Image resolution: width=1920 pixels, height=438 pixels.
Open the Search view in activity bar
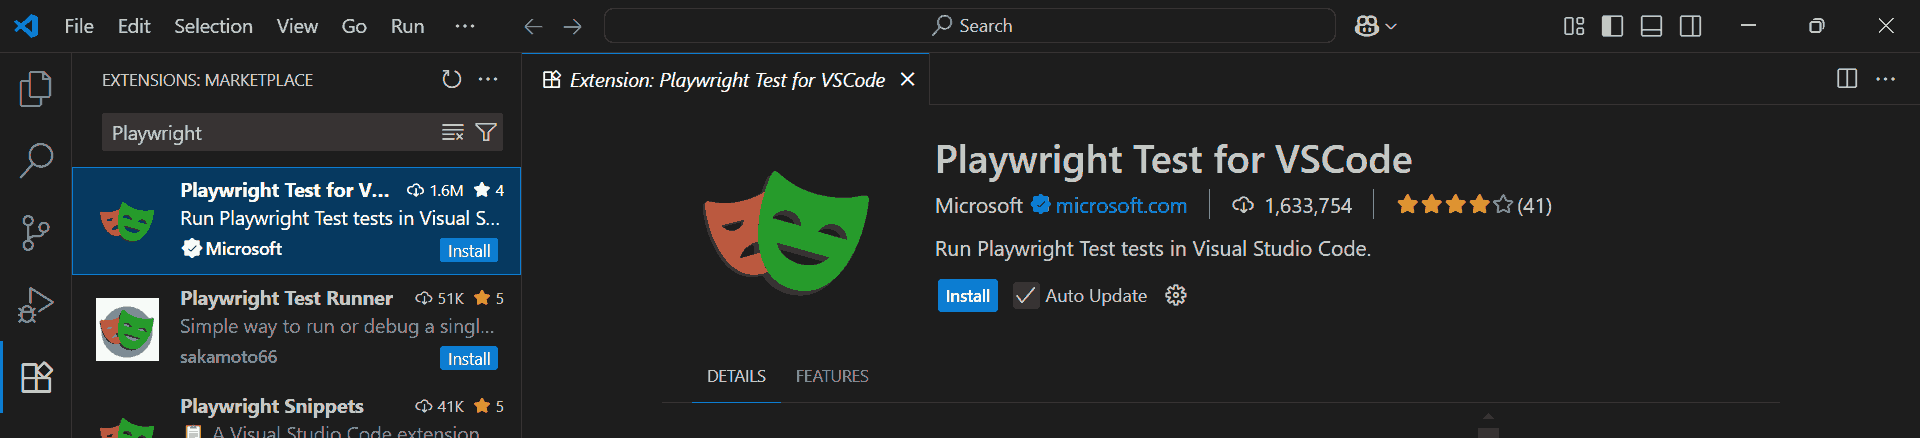click(x=36, y=160)
